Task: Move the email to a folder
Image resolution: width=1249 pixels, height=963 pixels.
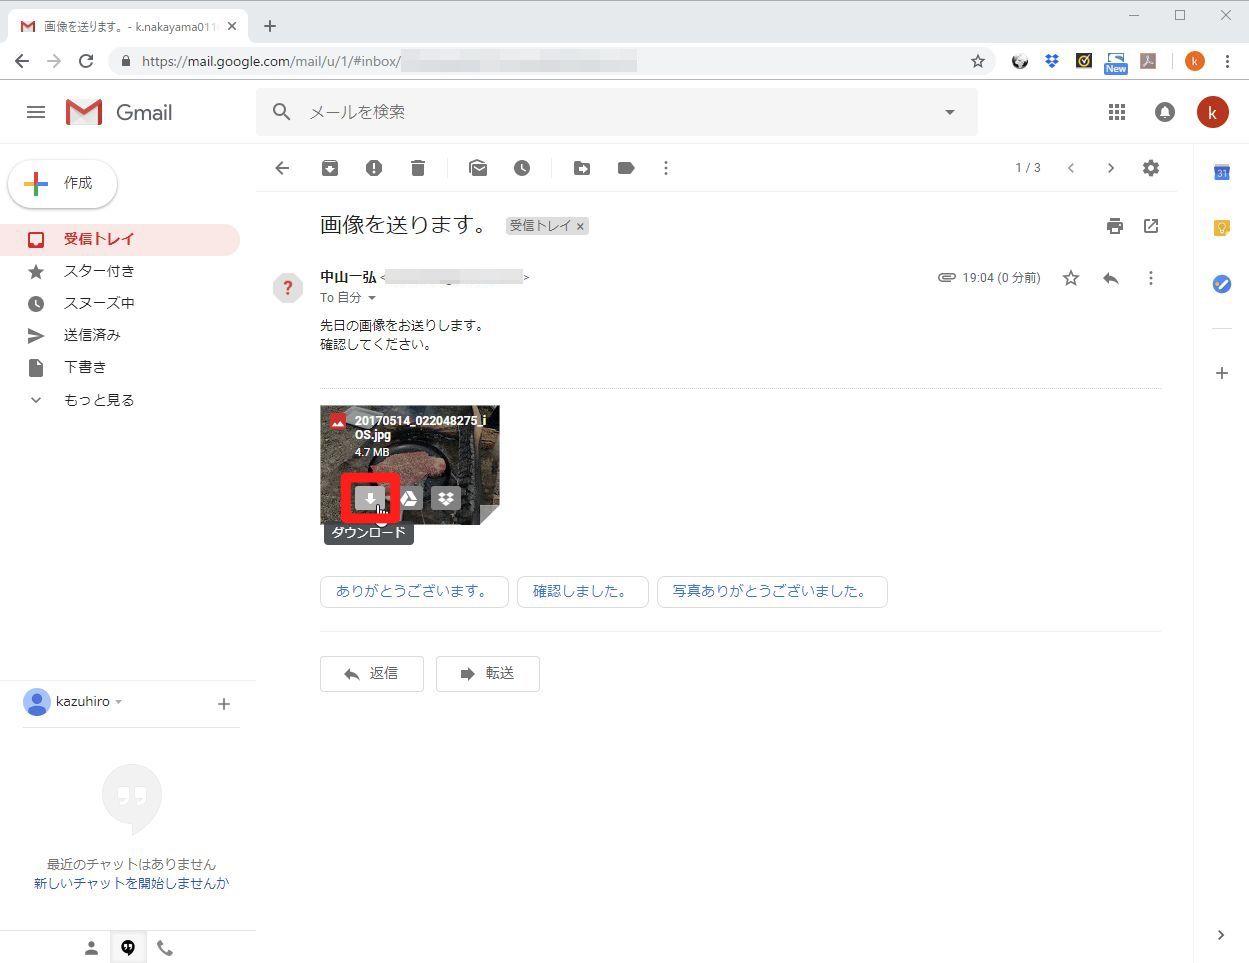Action: click(x=582, y=168)
